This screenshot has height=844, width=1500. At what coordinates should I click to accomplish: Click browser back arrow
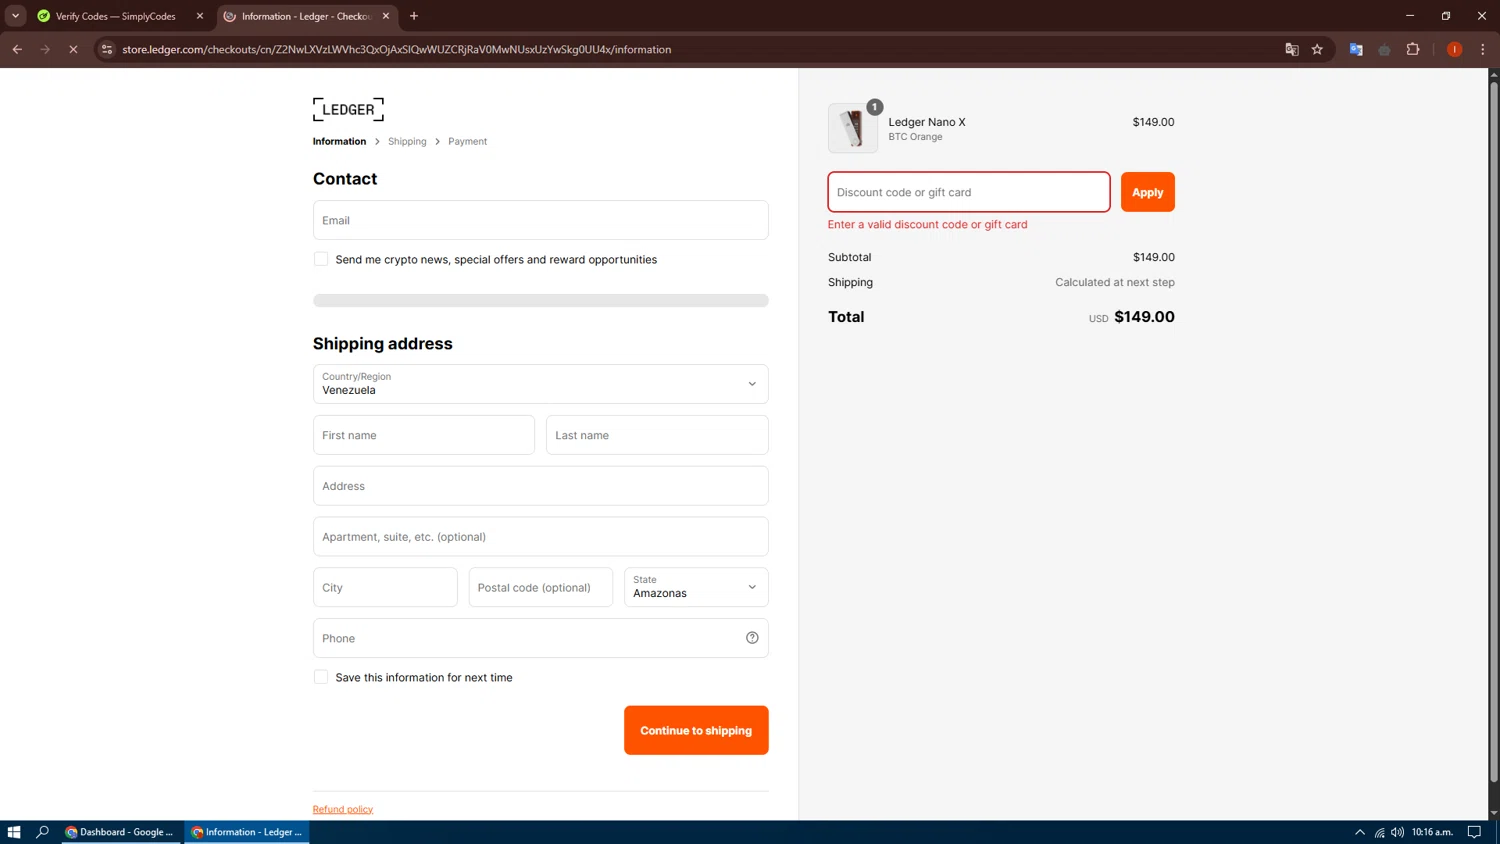pyautogui.click(x=17, y=49)
